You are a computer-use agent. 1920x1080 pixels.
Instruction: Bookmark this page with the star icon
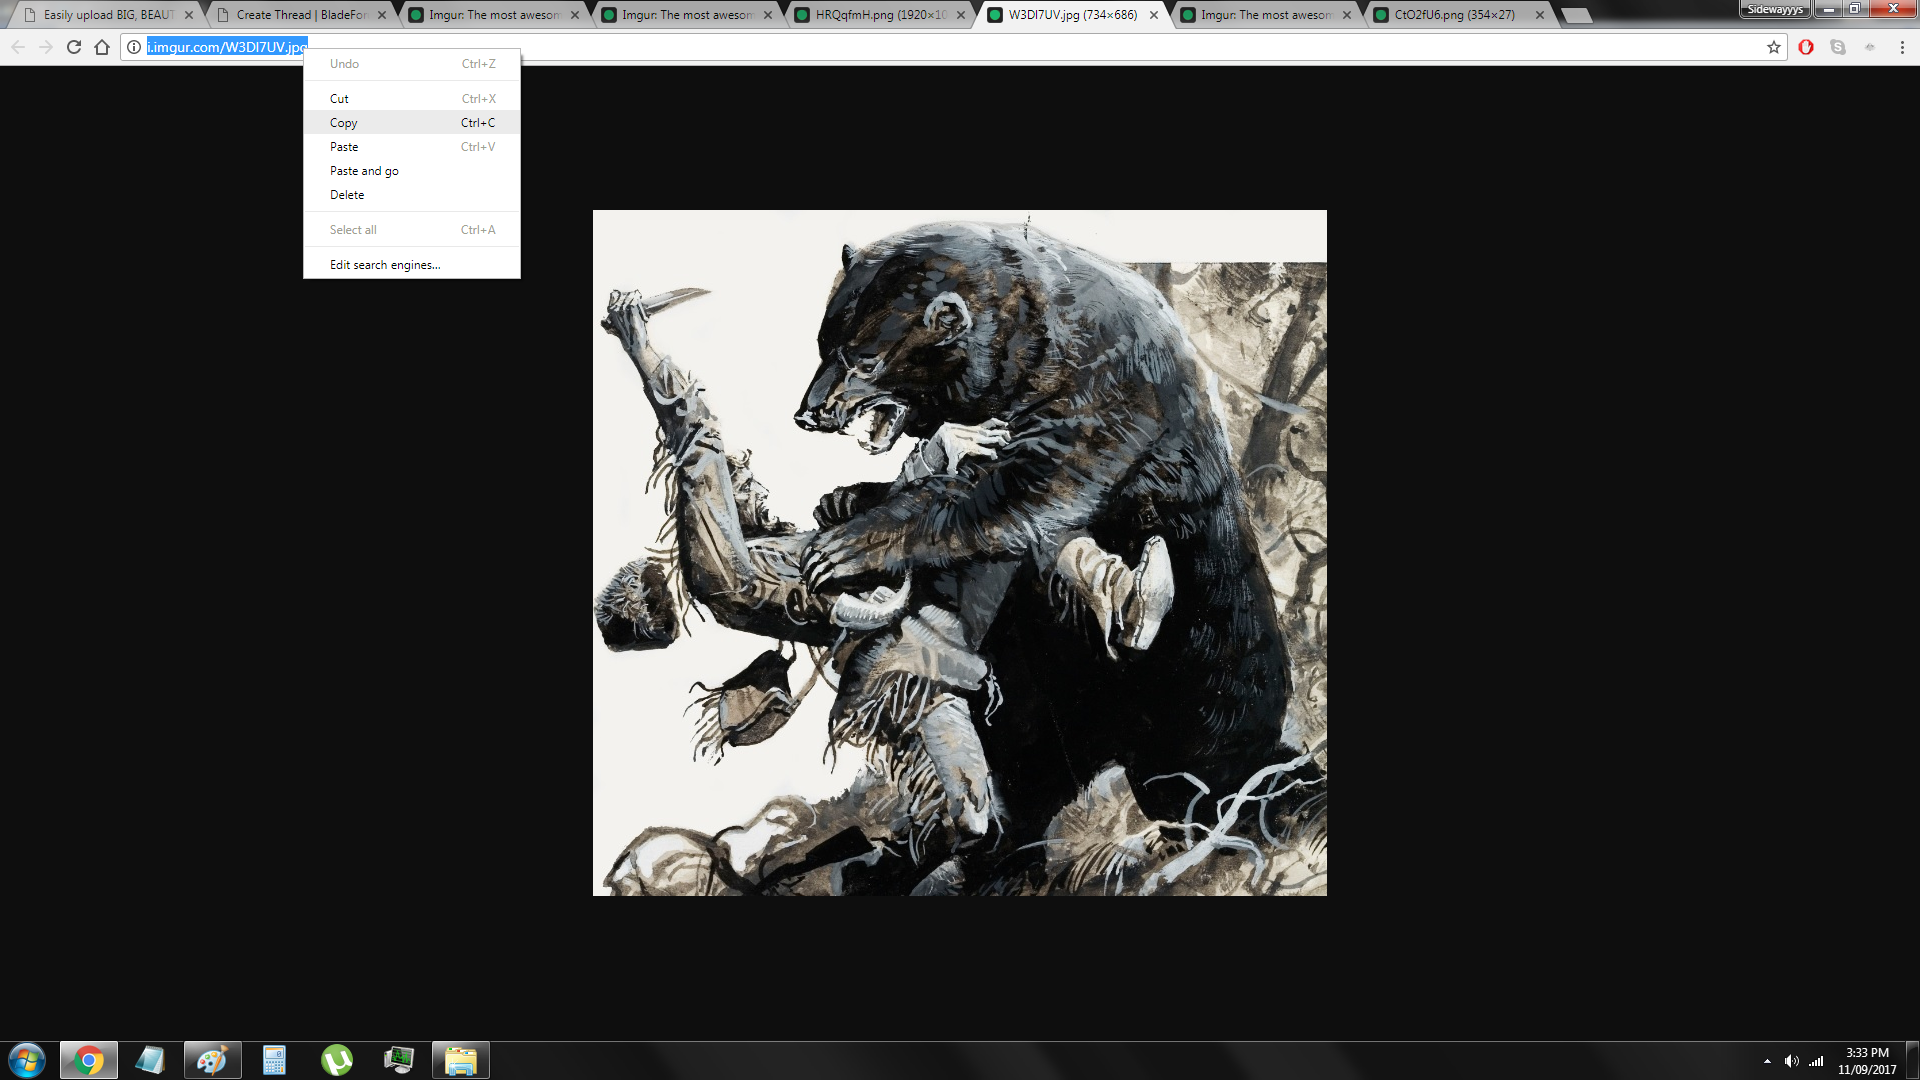[x=1774, y=47]
